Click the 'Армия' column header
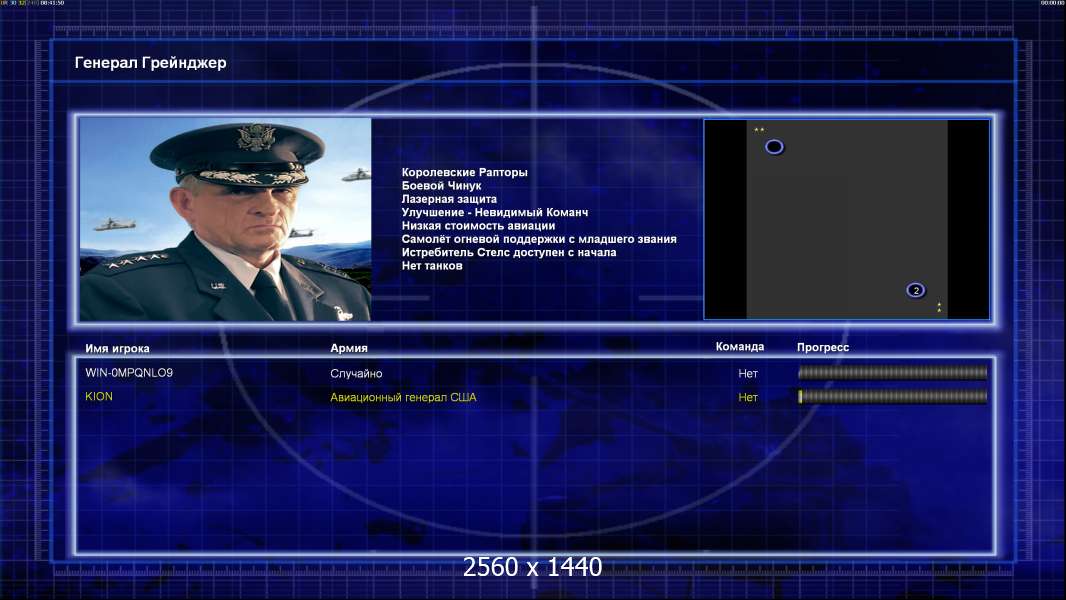 [349, 348]
